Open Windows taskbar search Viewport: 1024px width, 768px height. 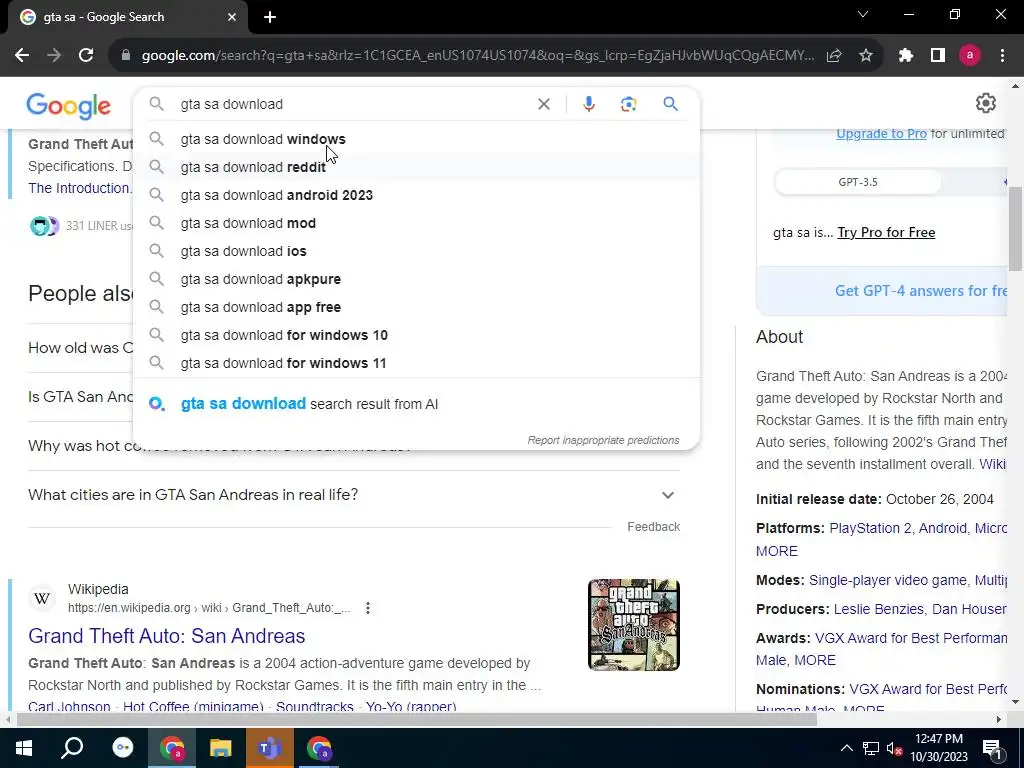coord(72,748)
